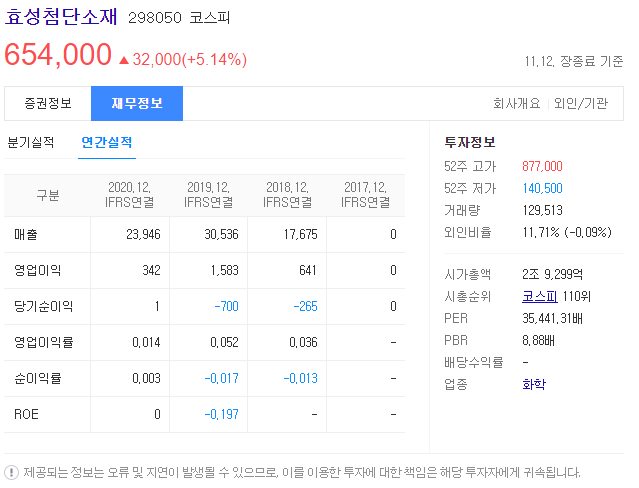Click the 2019.12. IFRS연결 column header
639x488 pixels.
[x=209, y=195]
